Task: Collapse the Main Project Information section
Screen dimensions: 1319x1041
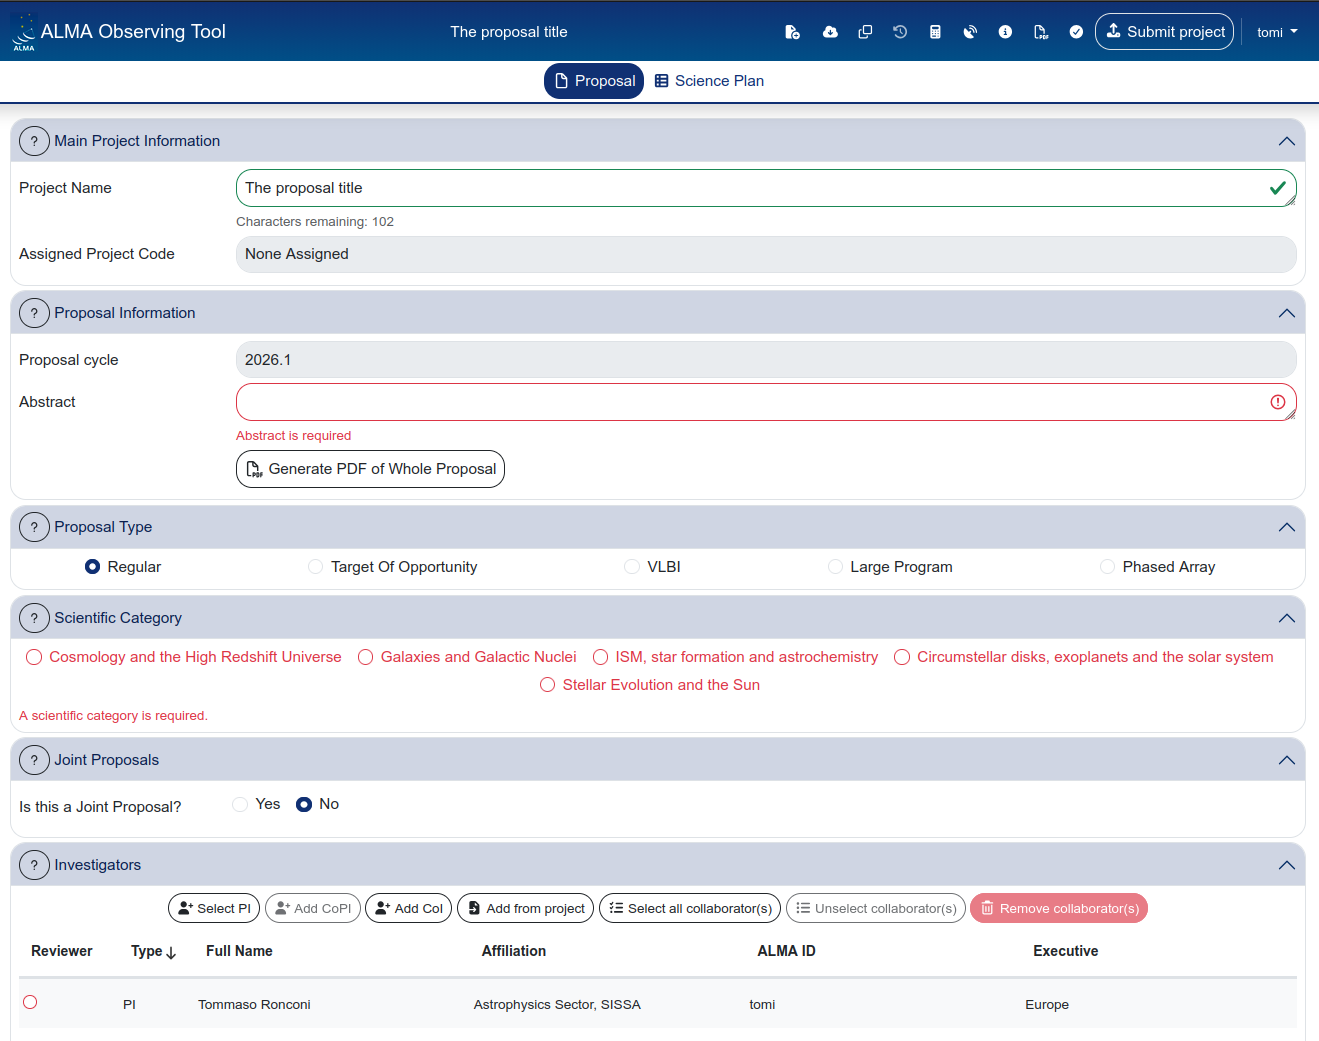Action: click(1286, 141)
